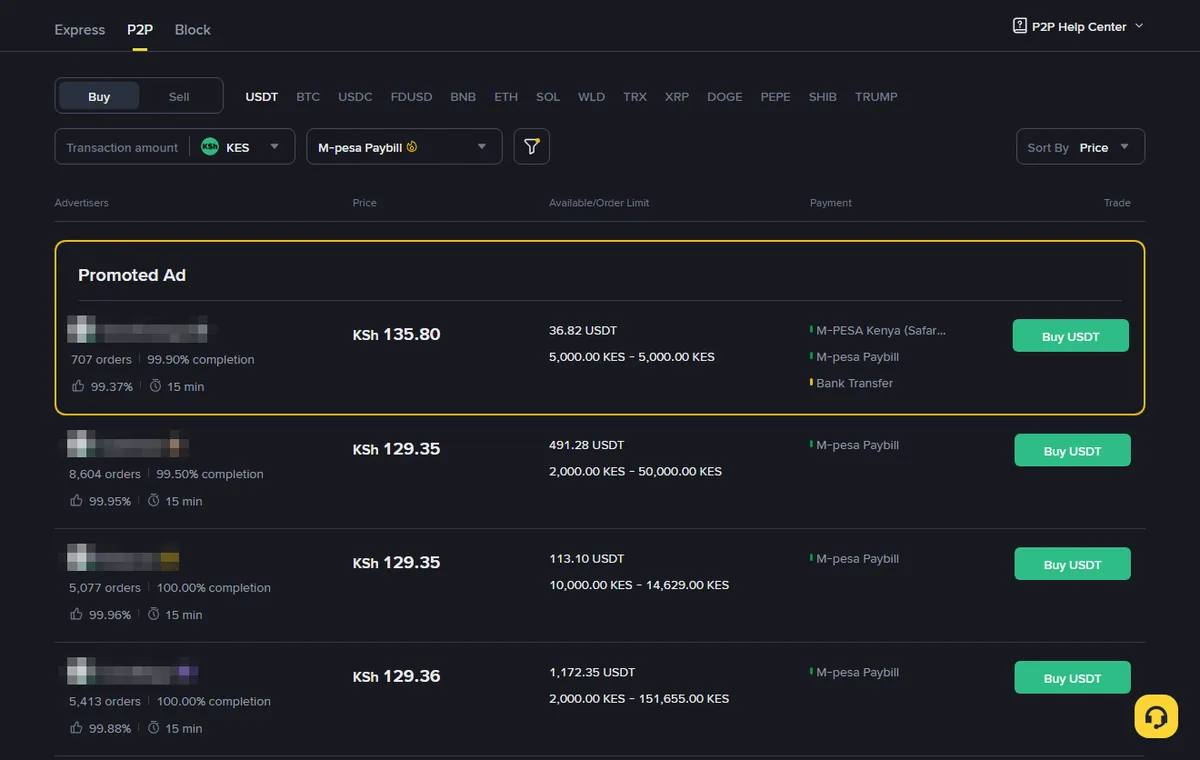
Task: Click the Price column header
Action: click(365, 203)
